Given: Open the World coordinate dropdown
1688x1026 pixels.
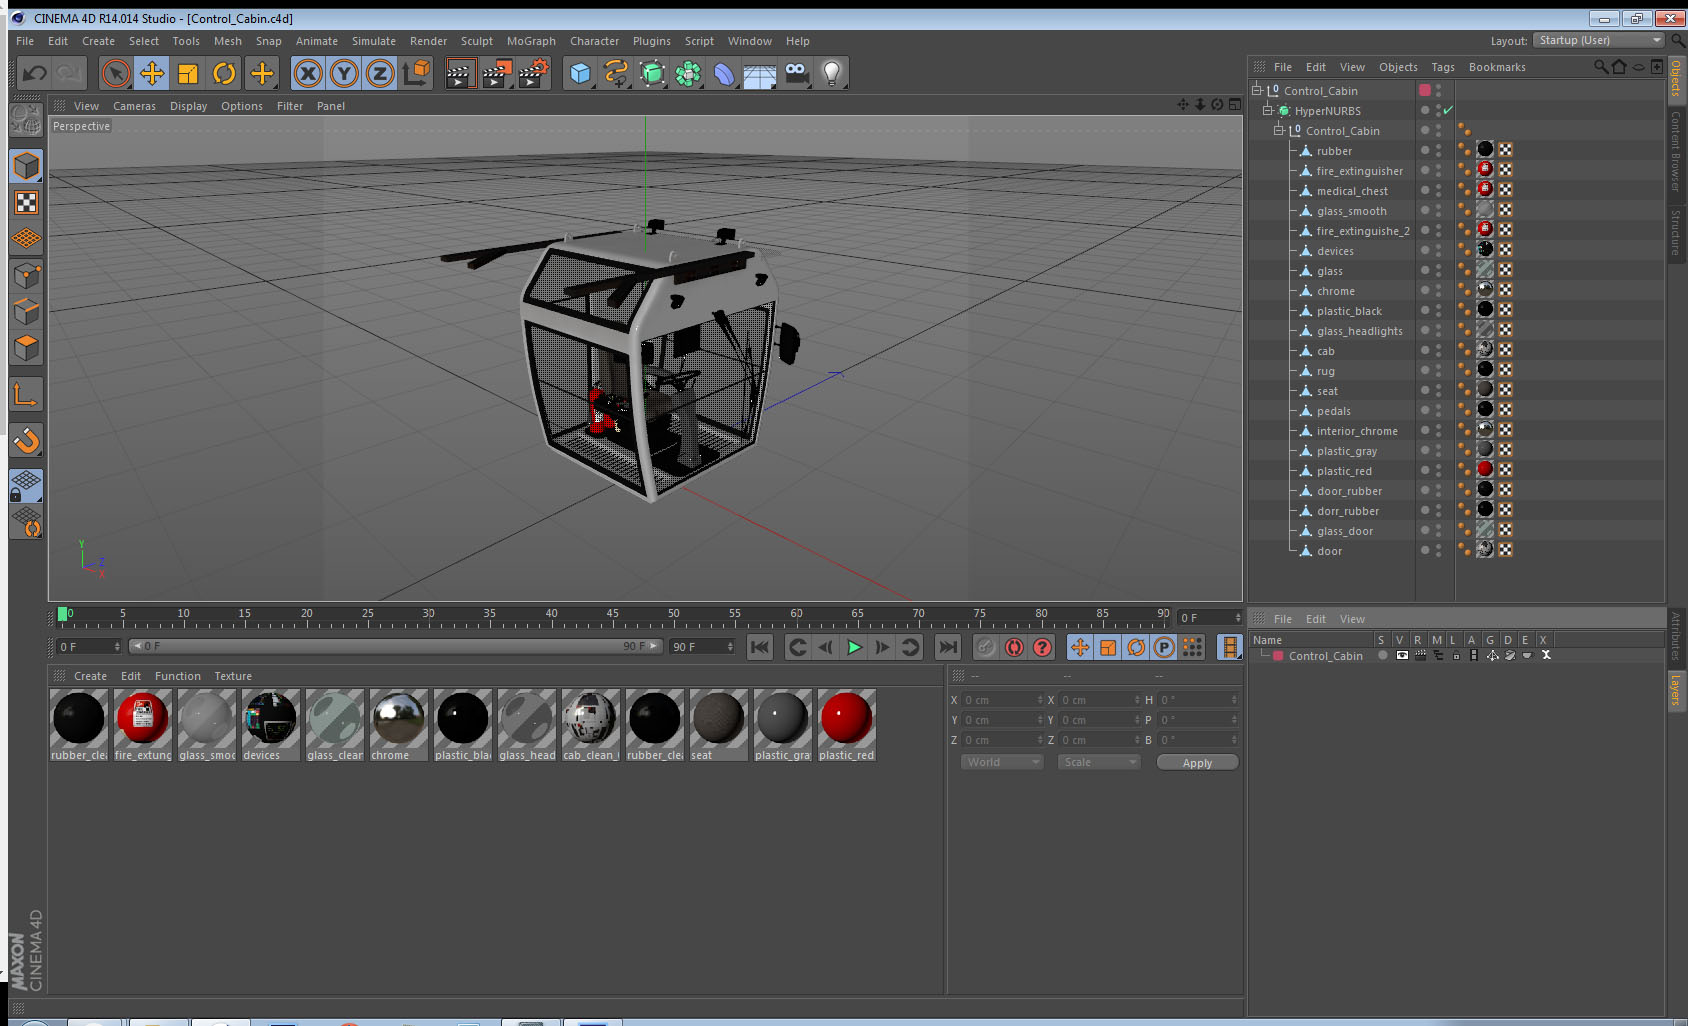Looking at the screenshot, I should 1002,762.
